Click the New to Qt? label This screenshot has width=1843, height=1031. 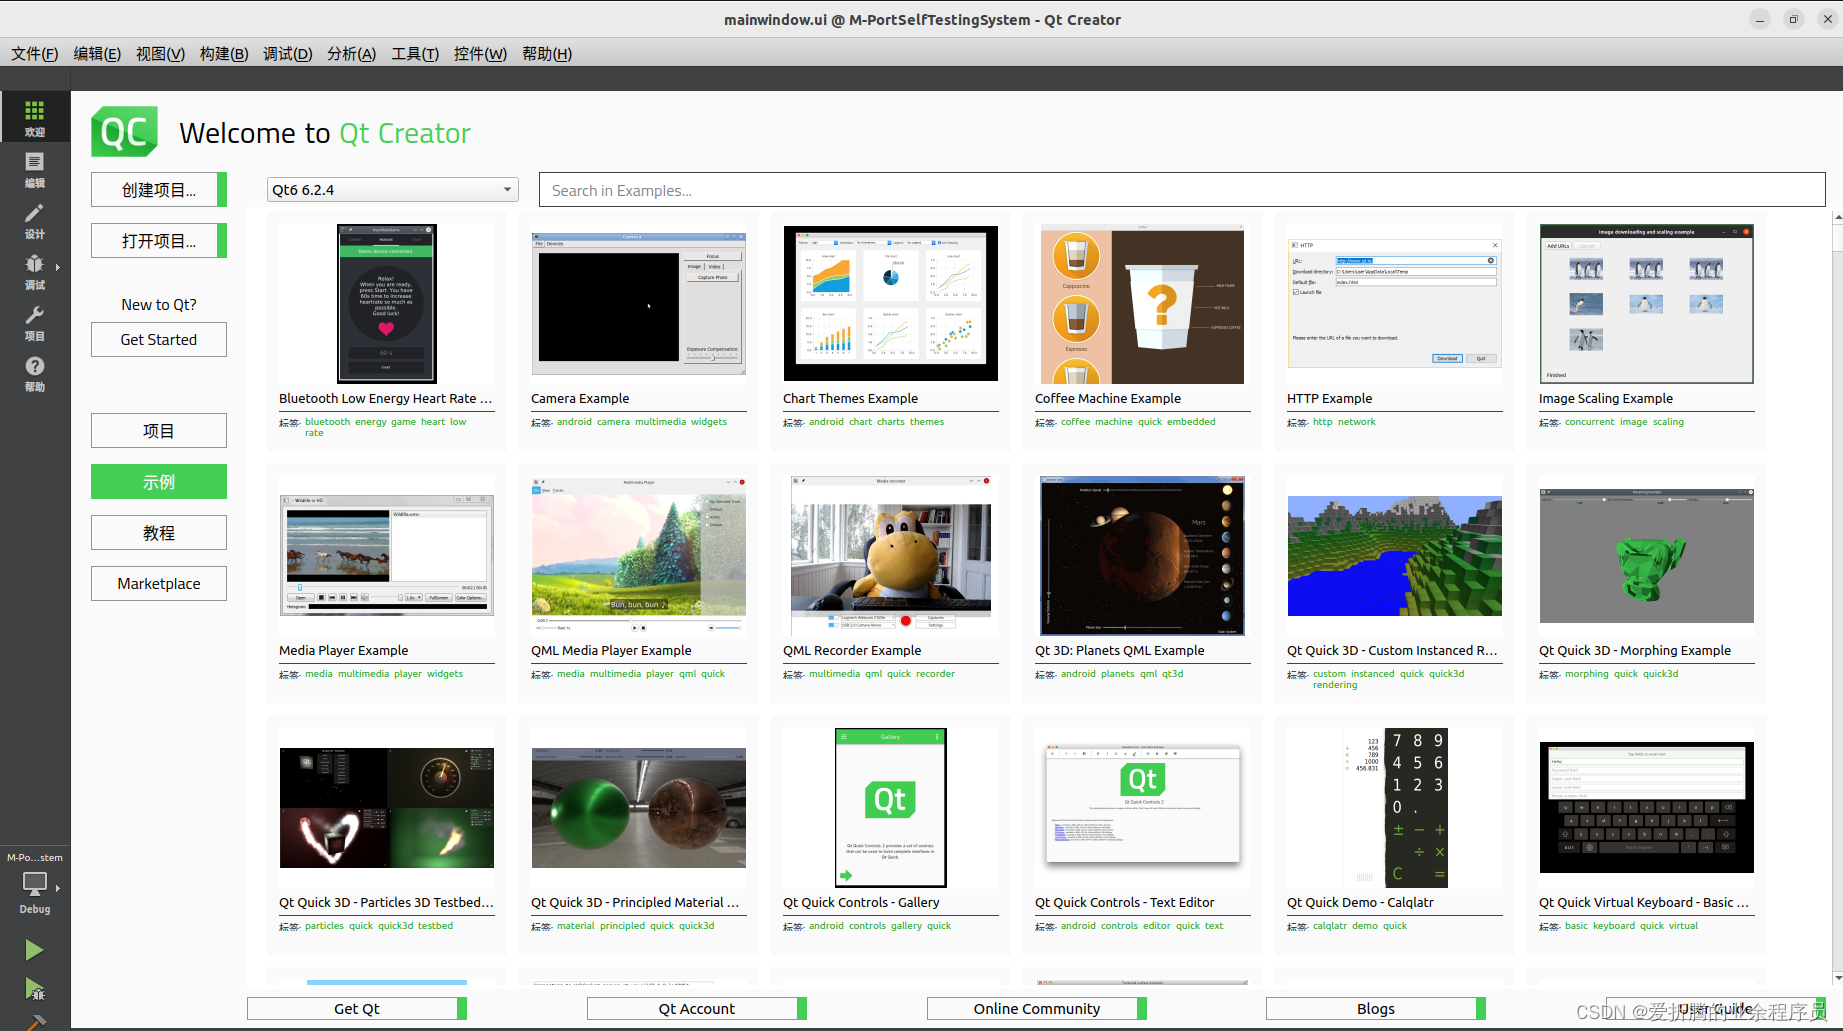[x=159, y=305]
